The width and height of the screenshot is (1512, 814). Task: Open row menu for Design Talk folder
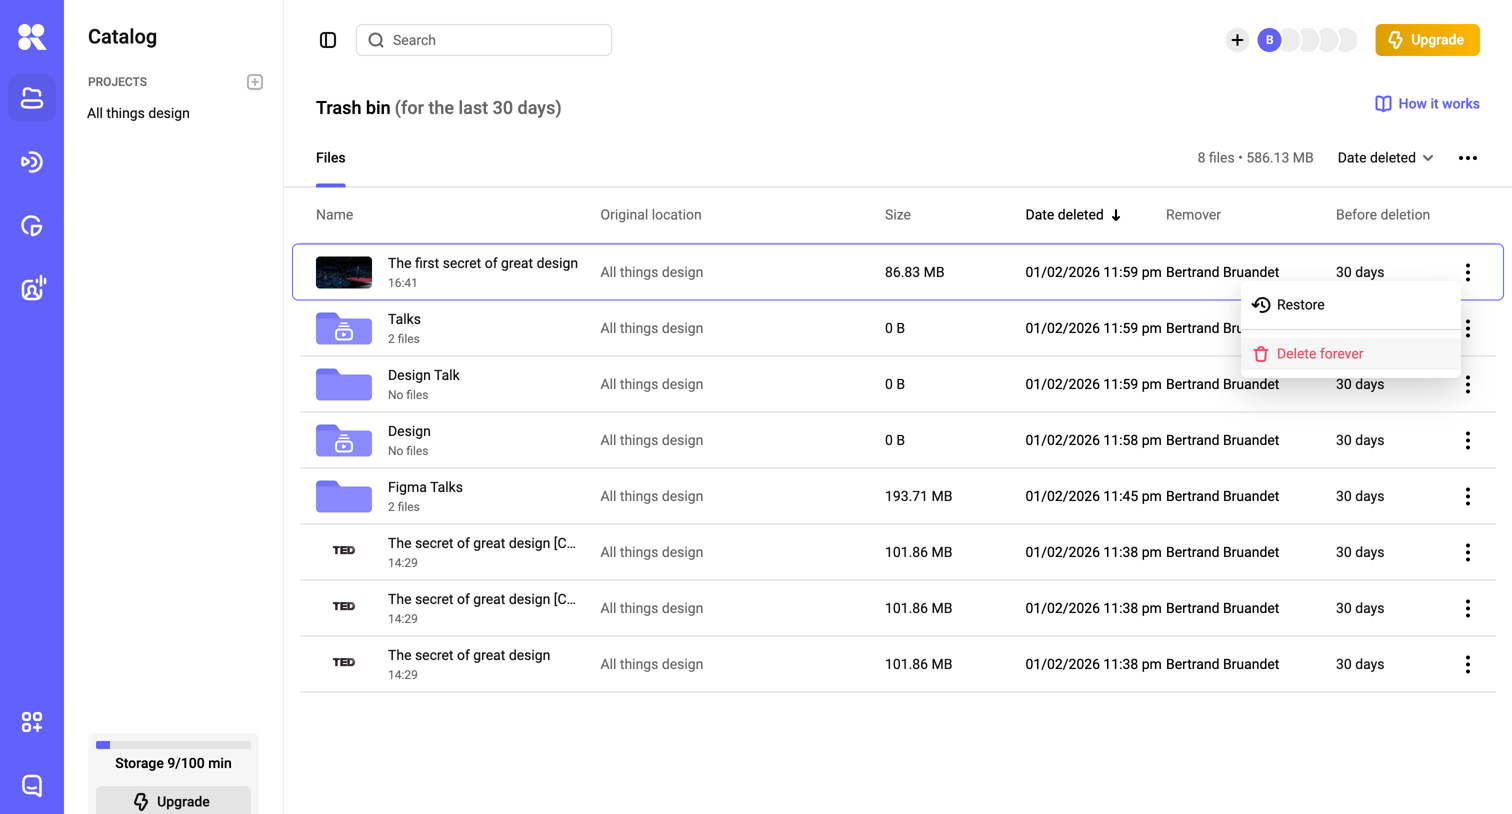point(1468,384)
